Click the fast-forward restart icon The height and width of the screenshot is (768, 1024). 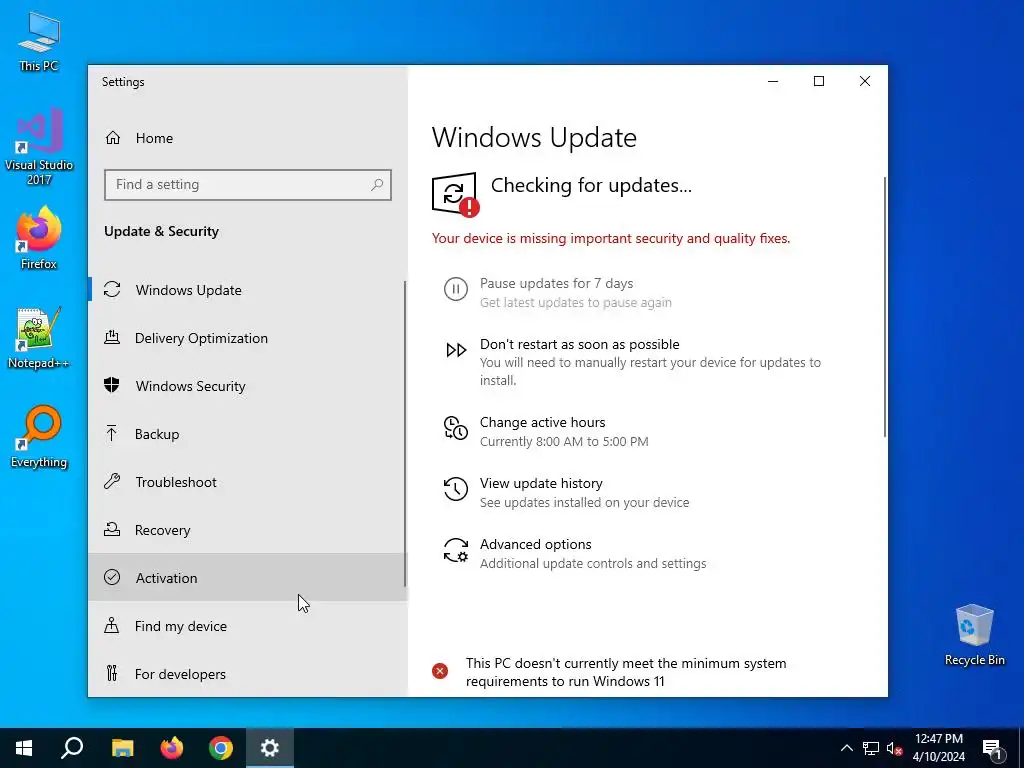point(456,351)
